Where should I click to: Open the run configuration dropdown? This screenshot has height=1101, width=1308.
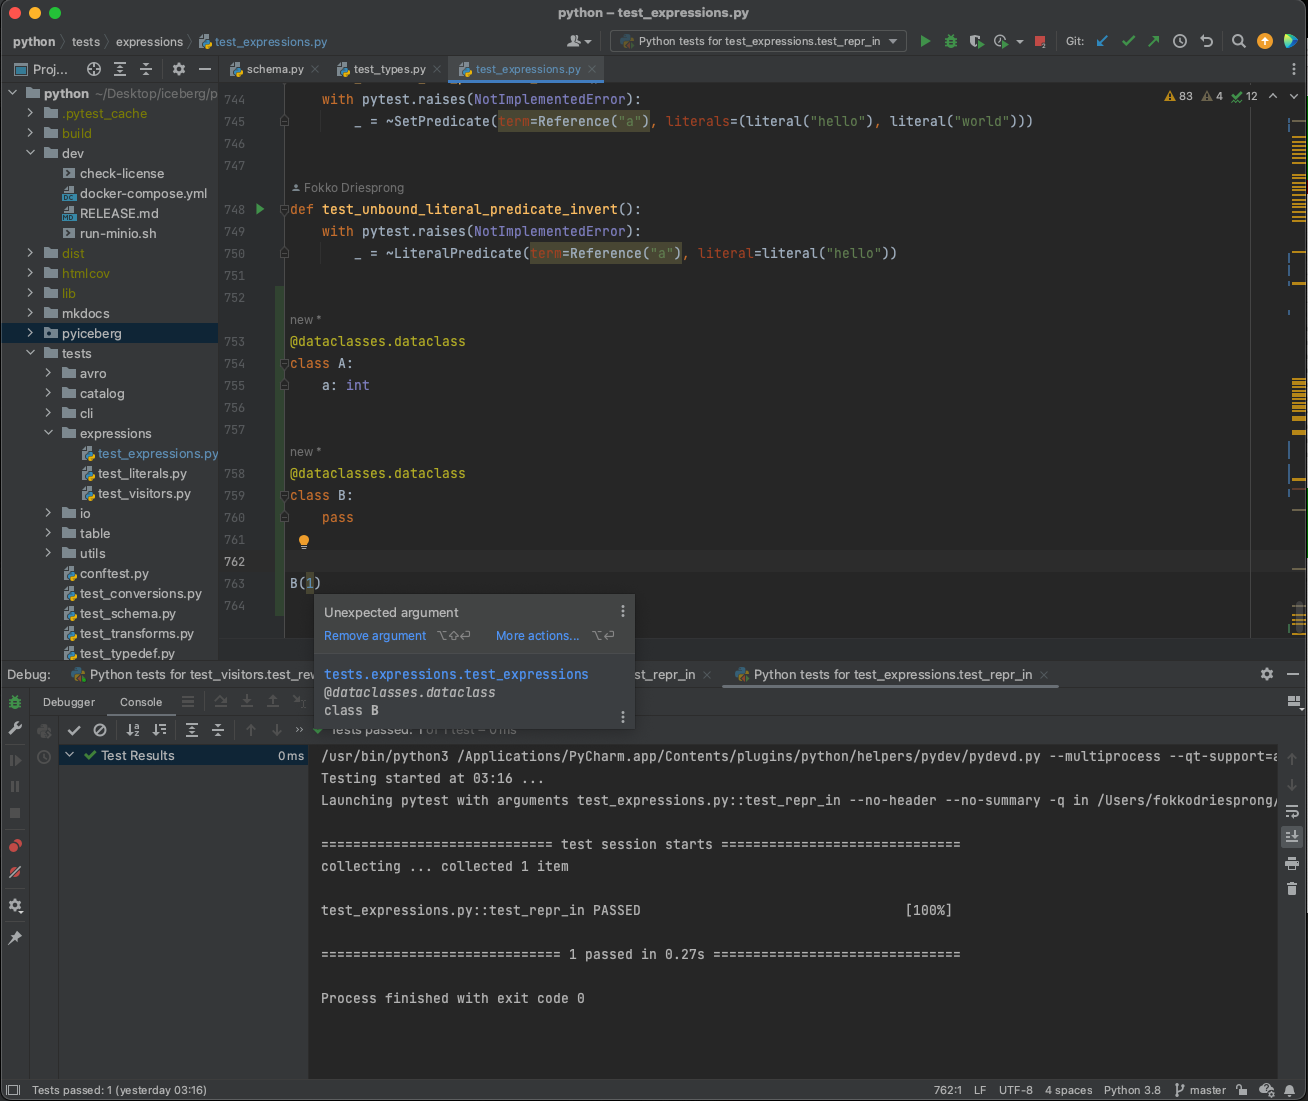760,41
